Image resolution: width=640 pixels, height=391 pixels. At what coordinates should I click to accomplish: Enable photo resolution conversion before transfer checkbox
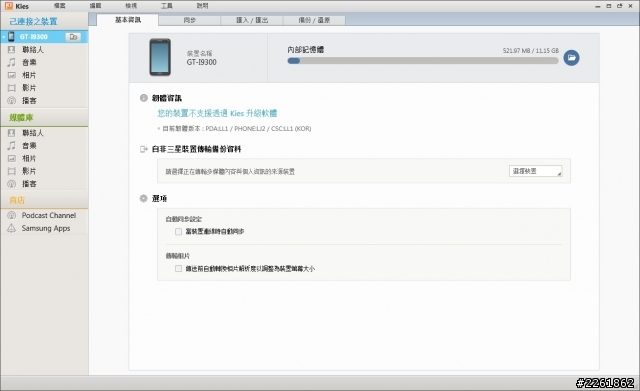click(178, 269)
